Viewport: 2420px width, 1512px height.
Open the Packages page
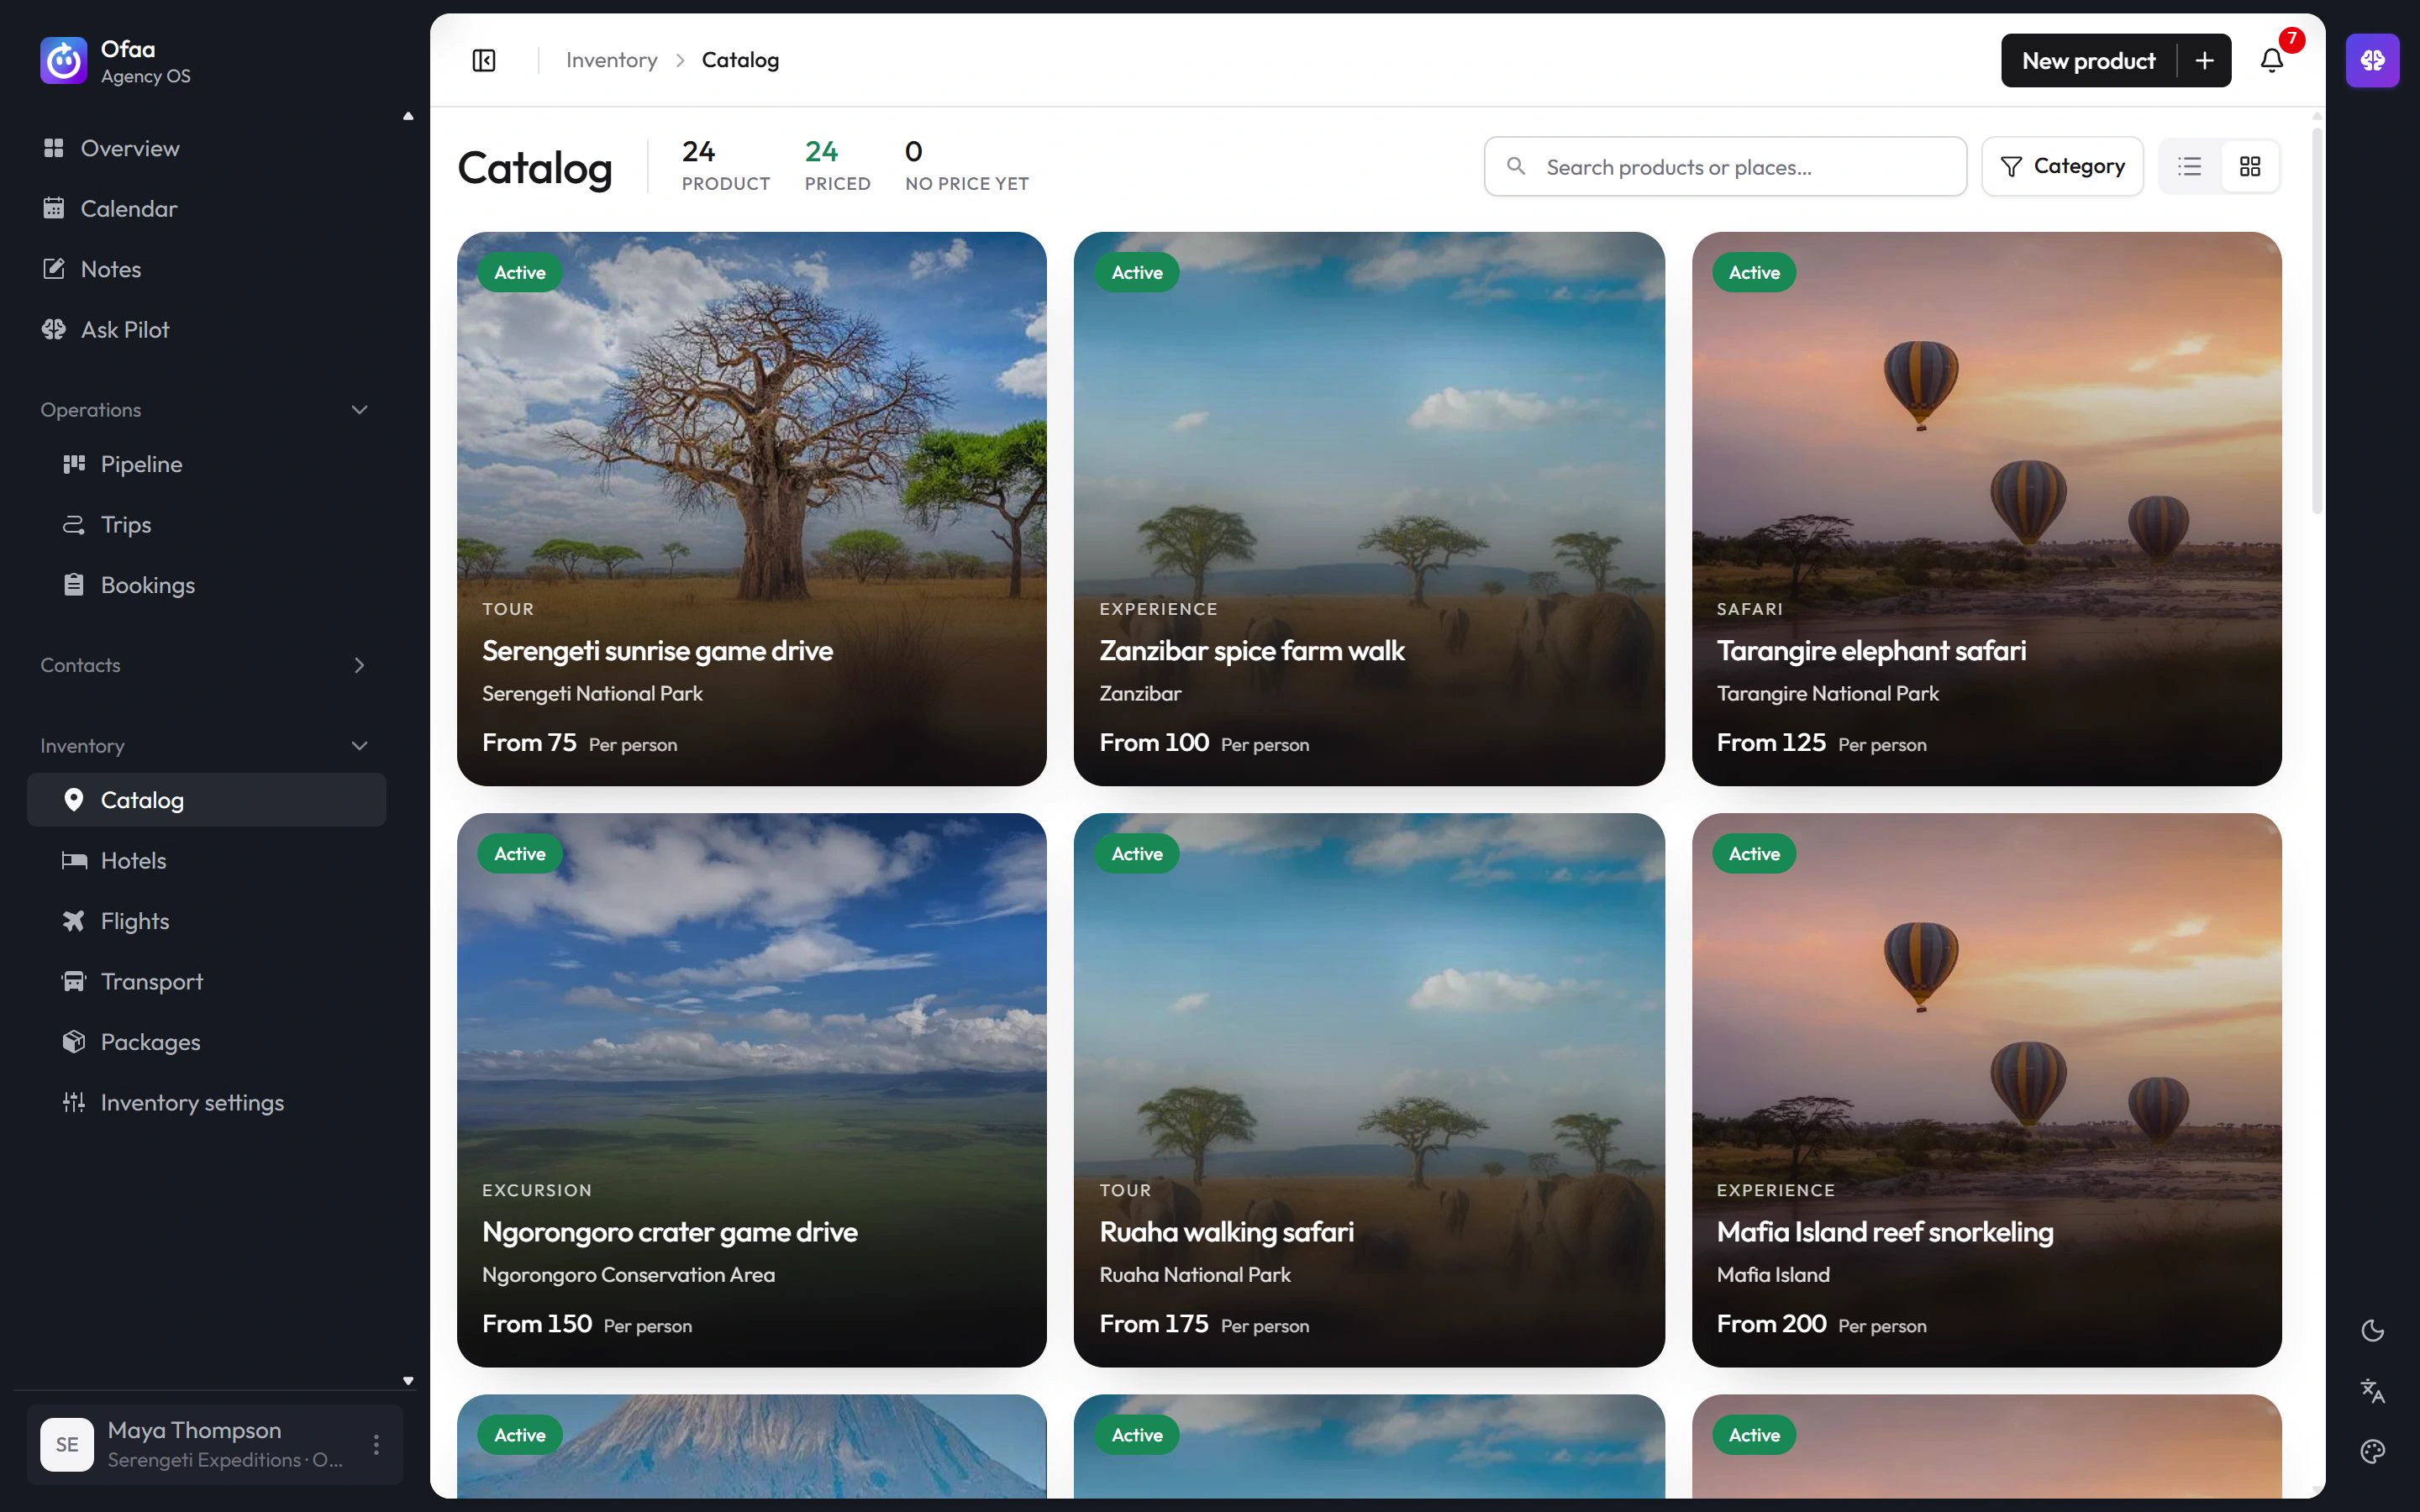point(207,1042)
